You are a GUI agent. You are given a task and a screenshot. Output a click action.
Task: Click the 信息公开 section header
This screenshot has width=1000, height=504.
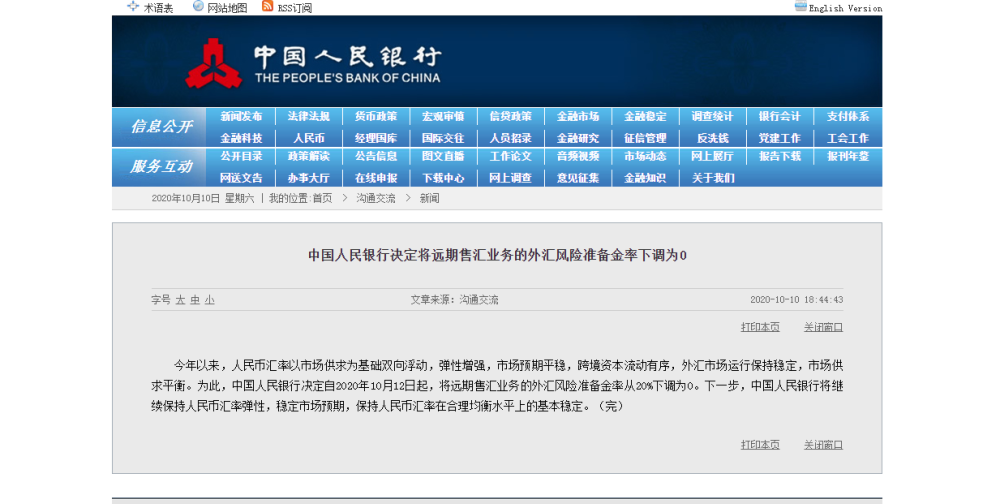[160, 127]
